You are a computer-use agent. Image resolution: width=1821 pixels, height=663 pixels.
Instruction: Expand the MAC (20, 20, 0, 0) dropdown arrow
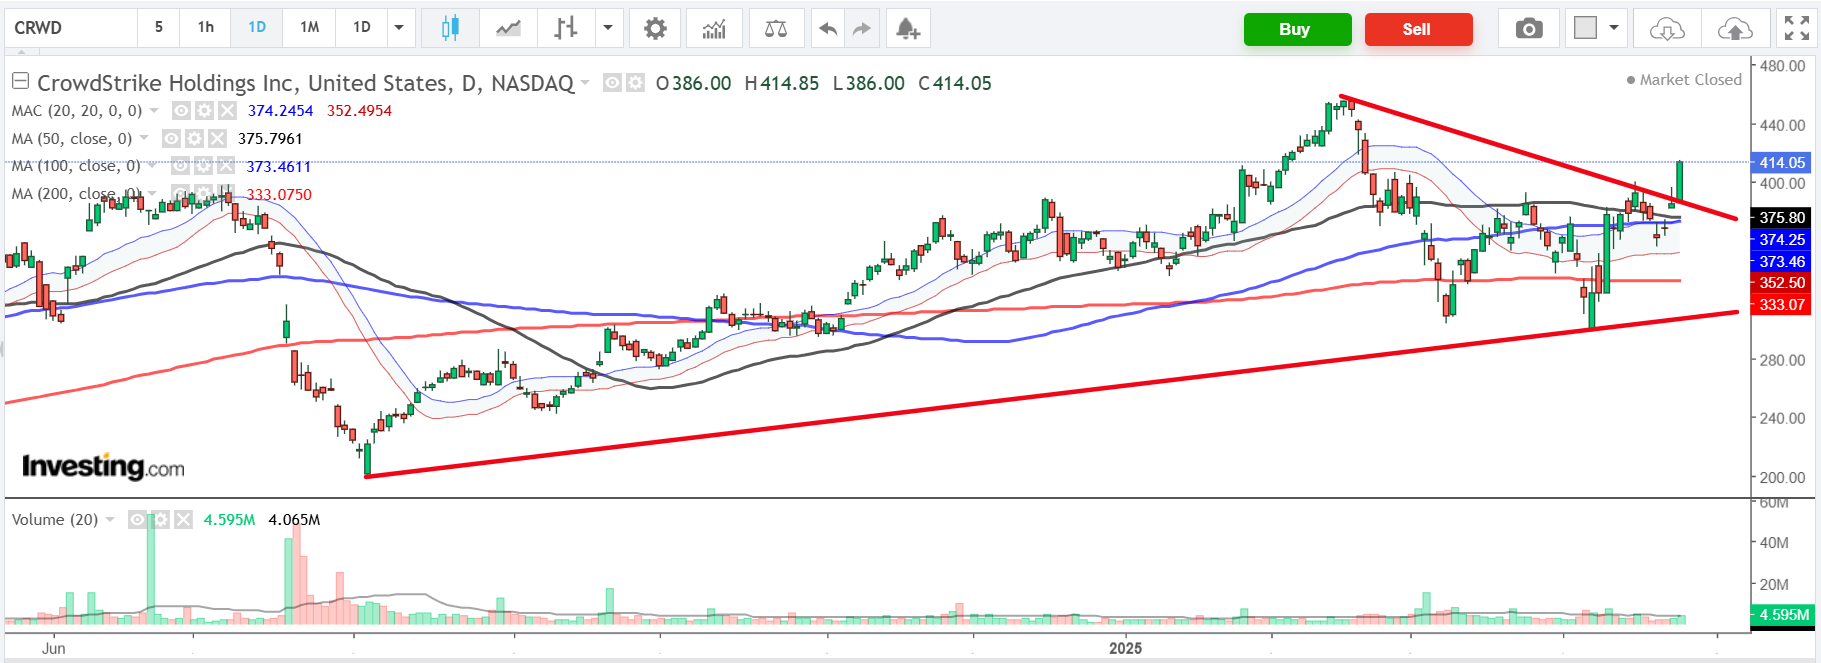[x=154, y=111]
